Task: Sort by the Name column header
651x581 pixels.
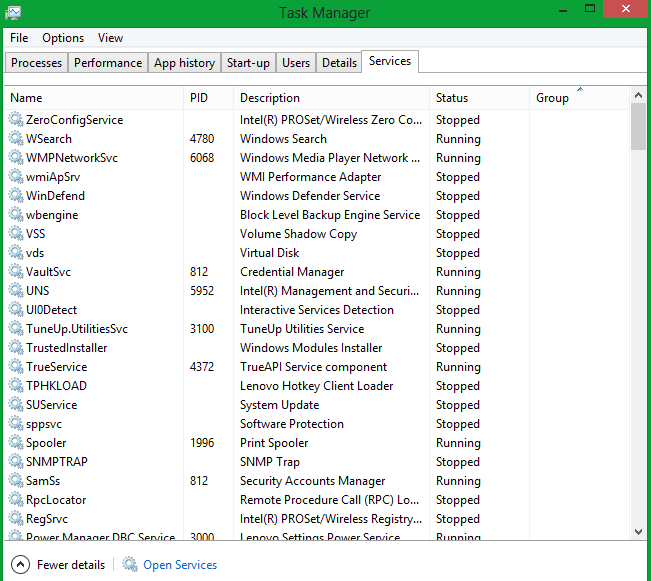Action: [94, 98]
